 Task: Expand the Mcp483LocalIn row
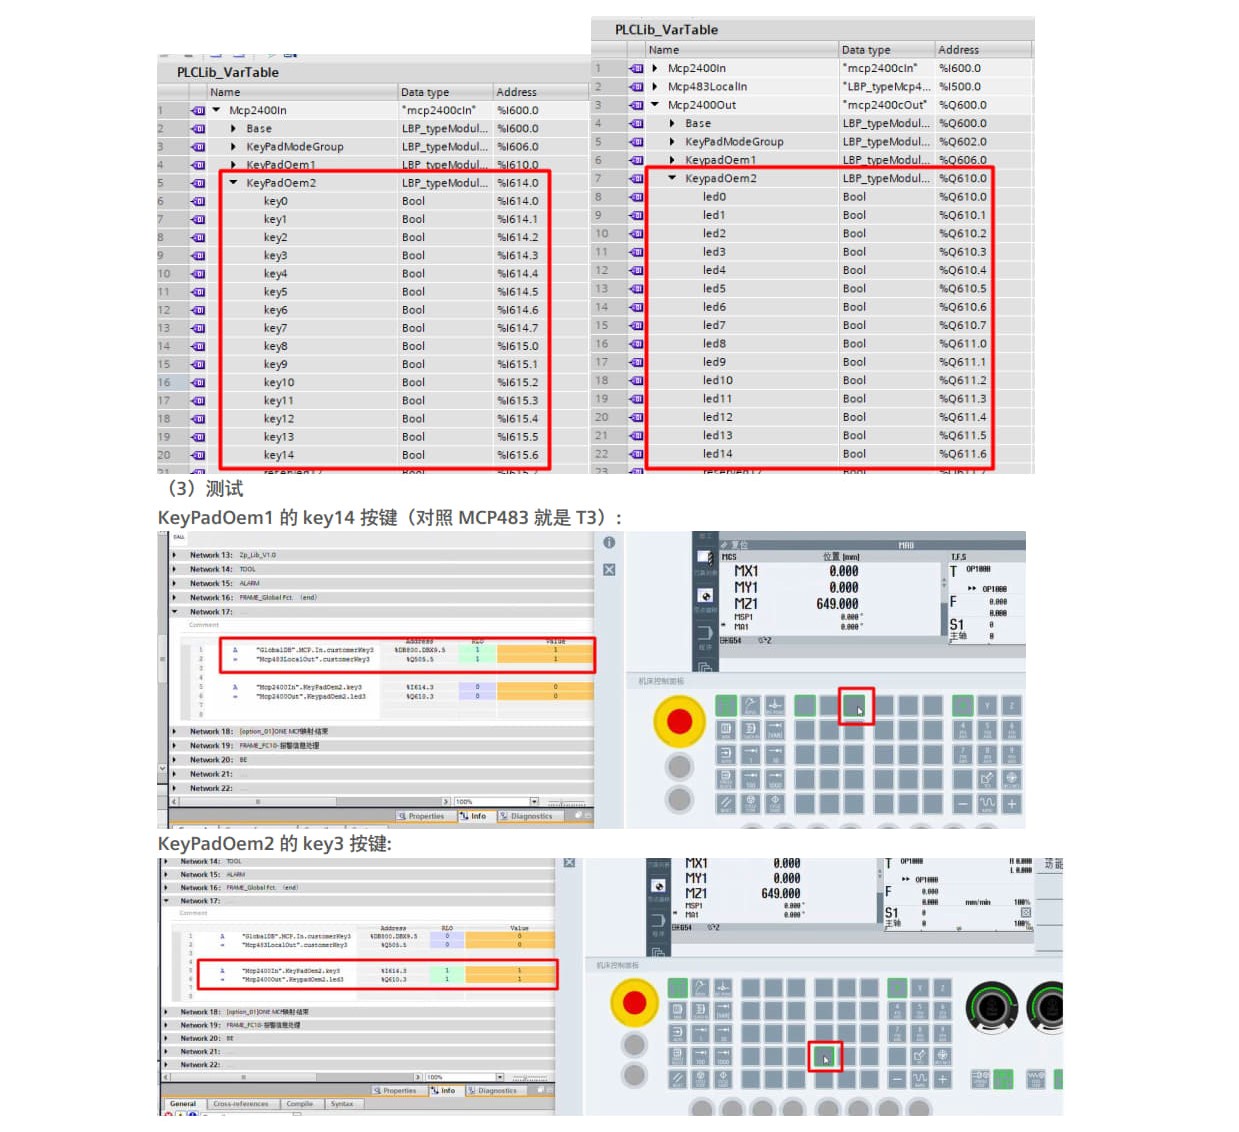click(655, 86)
